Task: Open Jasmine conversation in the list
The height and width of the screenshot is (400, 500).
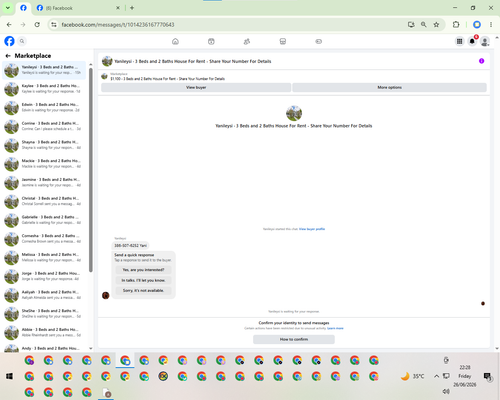Action: pos(44,182)
